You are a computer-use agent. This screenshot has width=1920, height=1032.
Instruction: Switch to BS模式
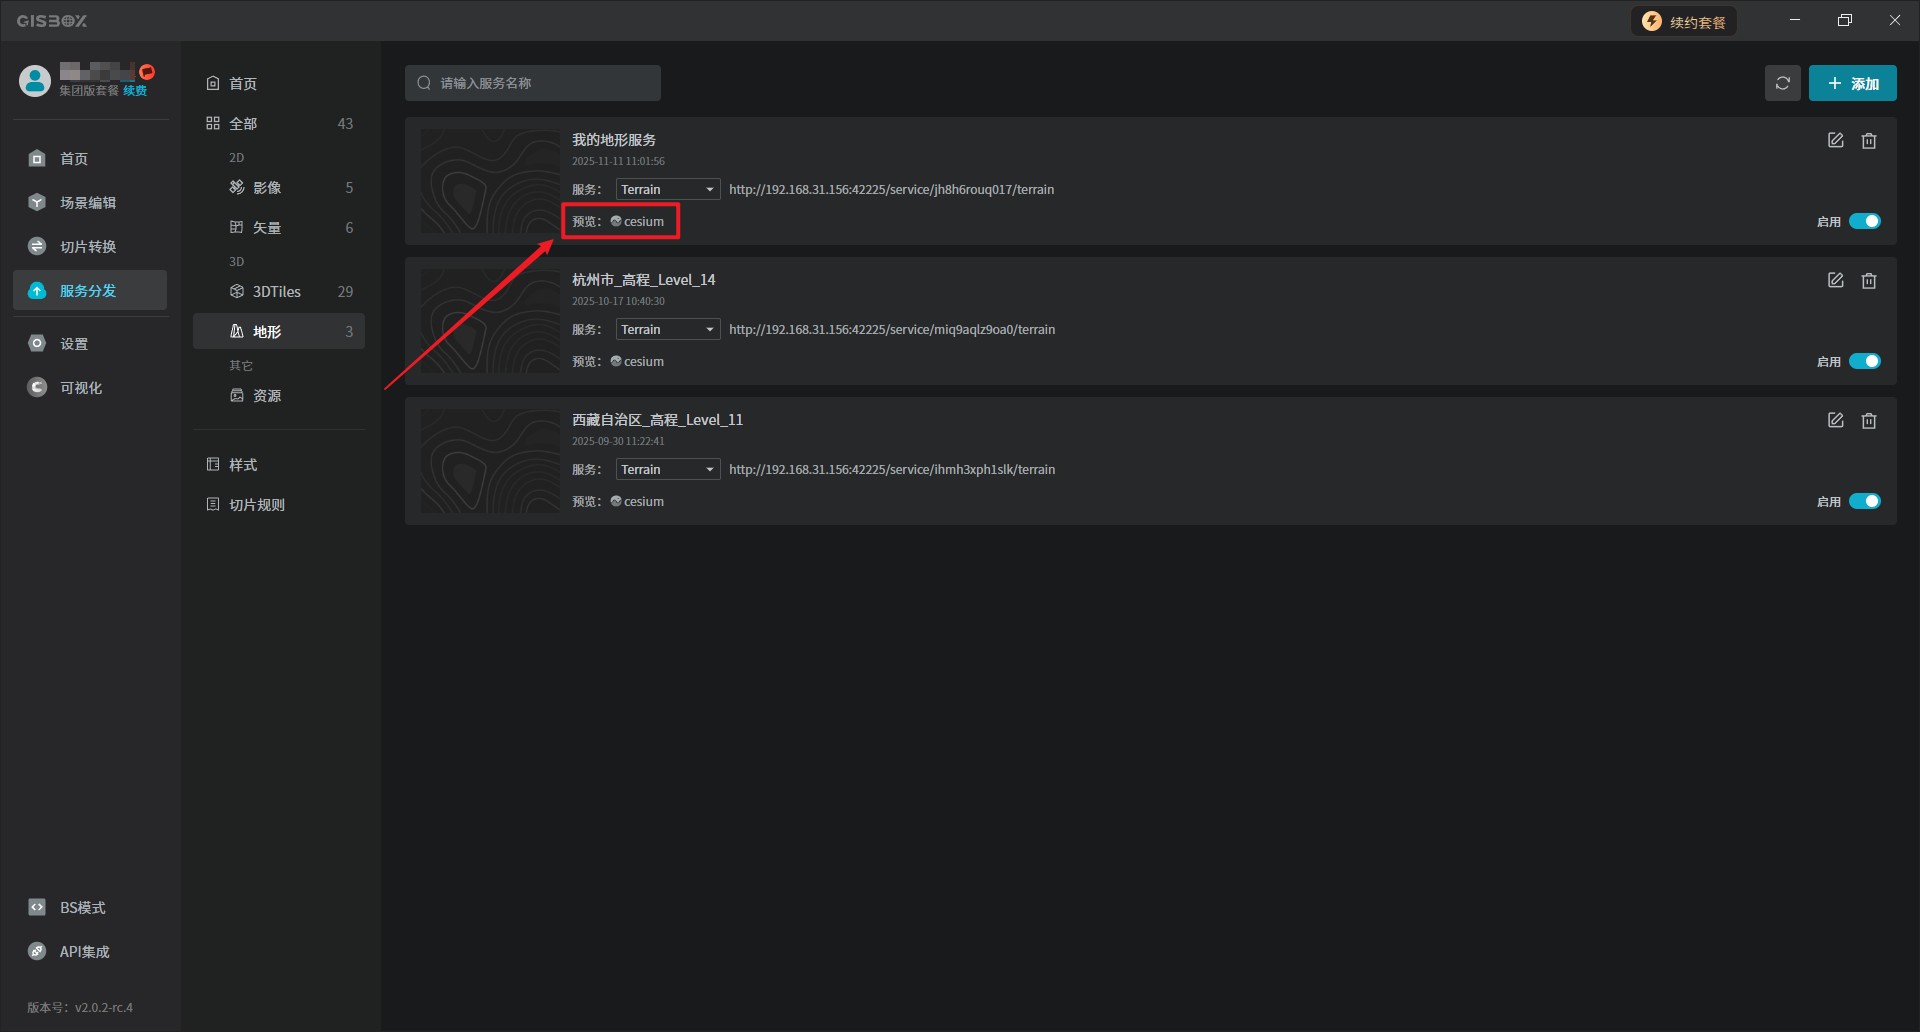[82, 908]
